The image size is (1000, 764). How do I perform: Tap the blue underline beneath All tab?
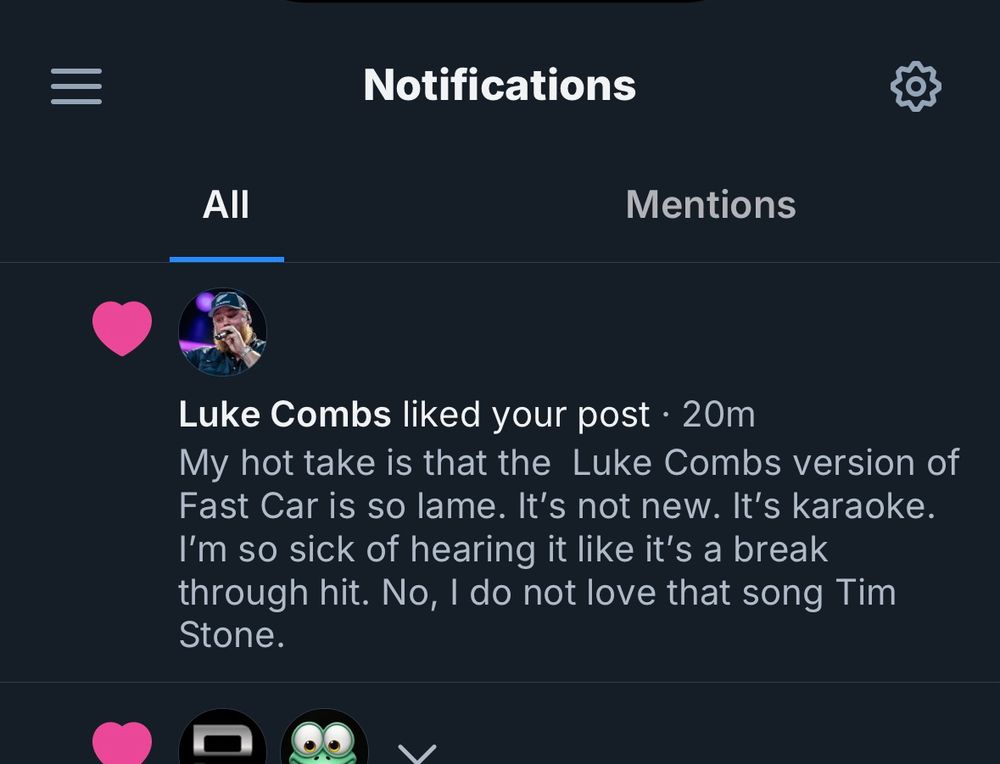(226, 260)
